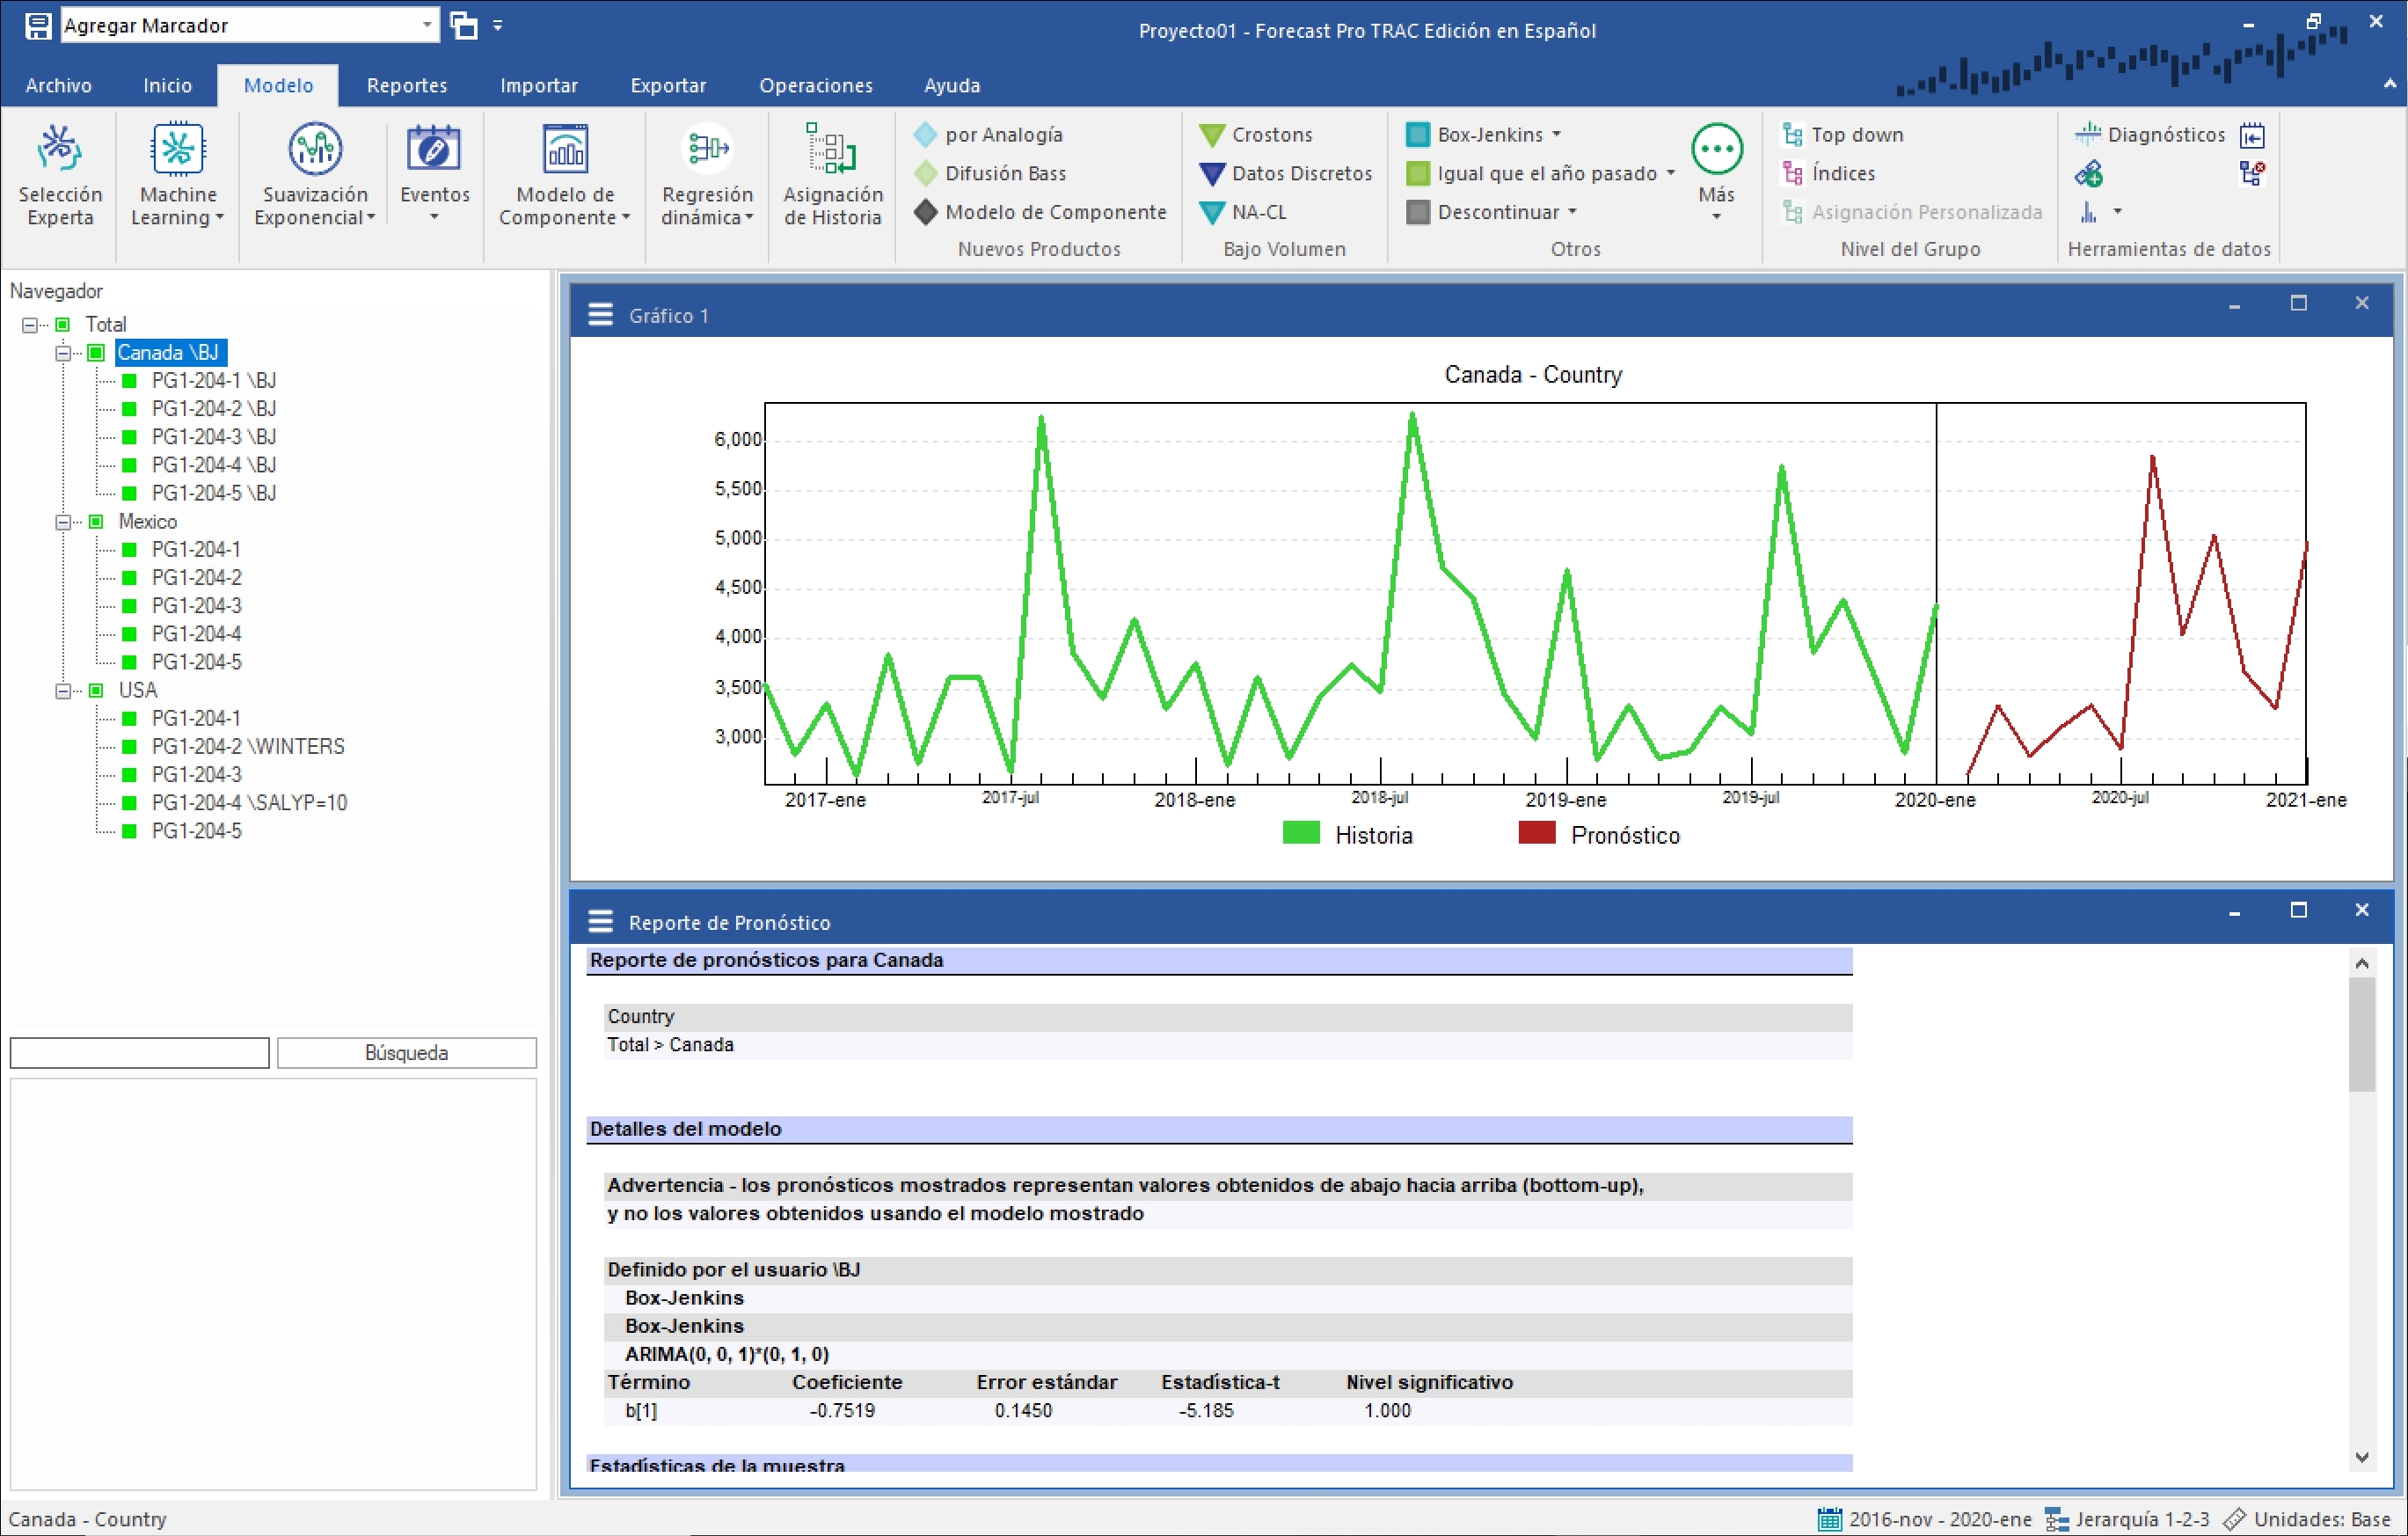Toggle green box beside Mexico node
Image resolution: width=2408 pixels, height=1536 pixels.
(x=96, y=521)
